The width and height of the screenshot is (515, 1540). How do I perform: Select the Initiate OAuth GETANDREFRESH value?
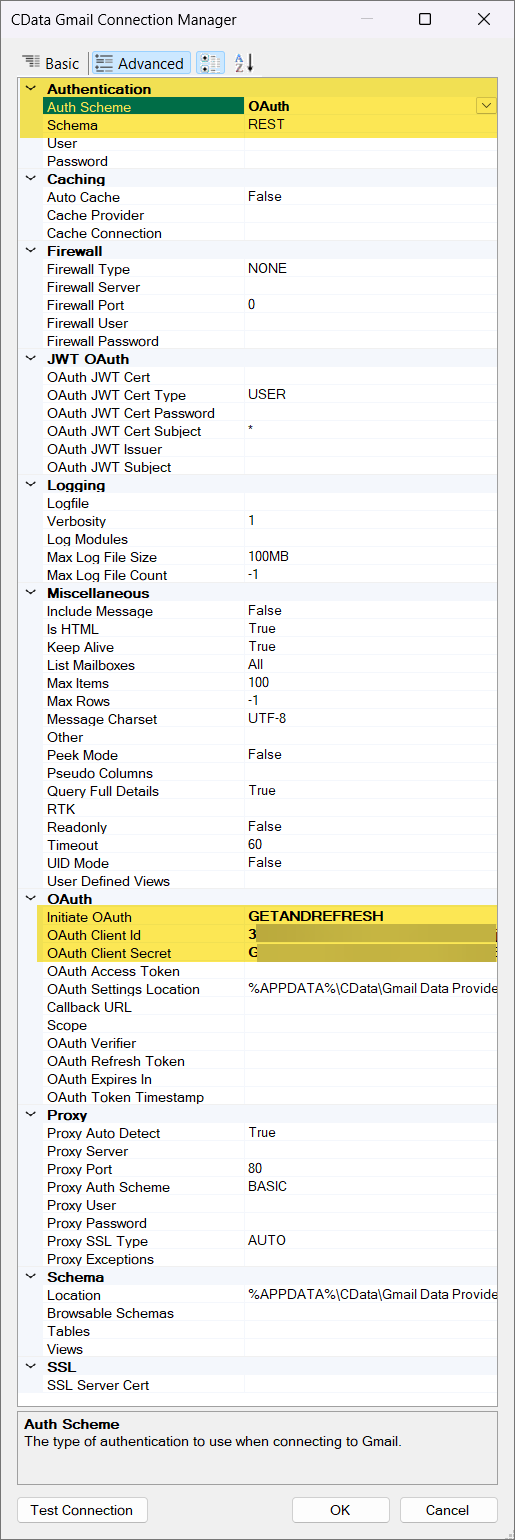click(370, 917)
